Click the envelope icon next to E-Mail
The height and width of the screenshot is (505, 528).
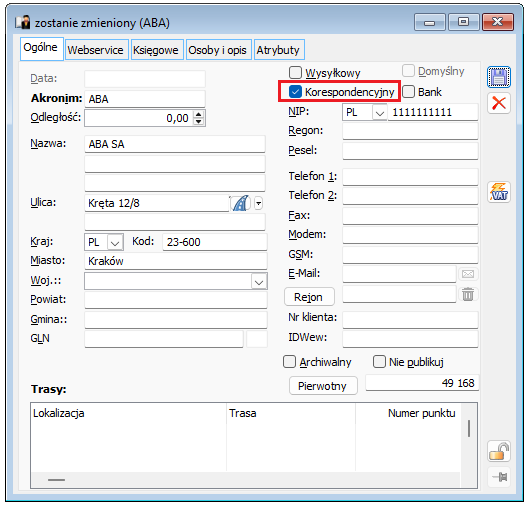468,274
